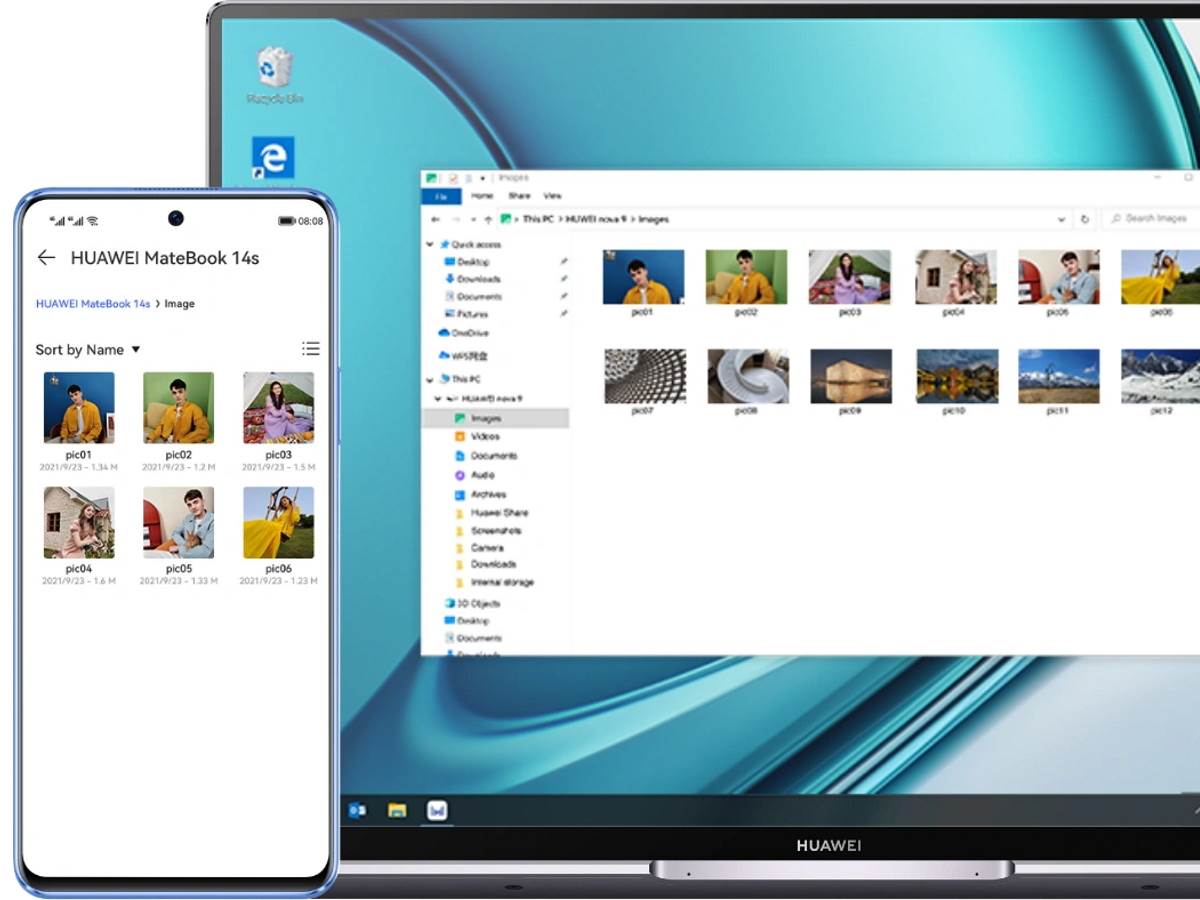Open File Explorer from the taskbar
Screen dimensions: 1200x900
click(x=397, y=810)
